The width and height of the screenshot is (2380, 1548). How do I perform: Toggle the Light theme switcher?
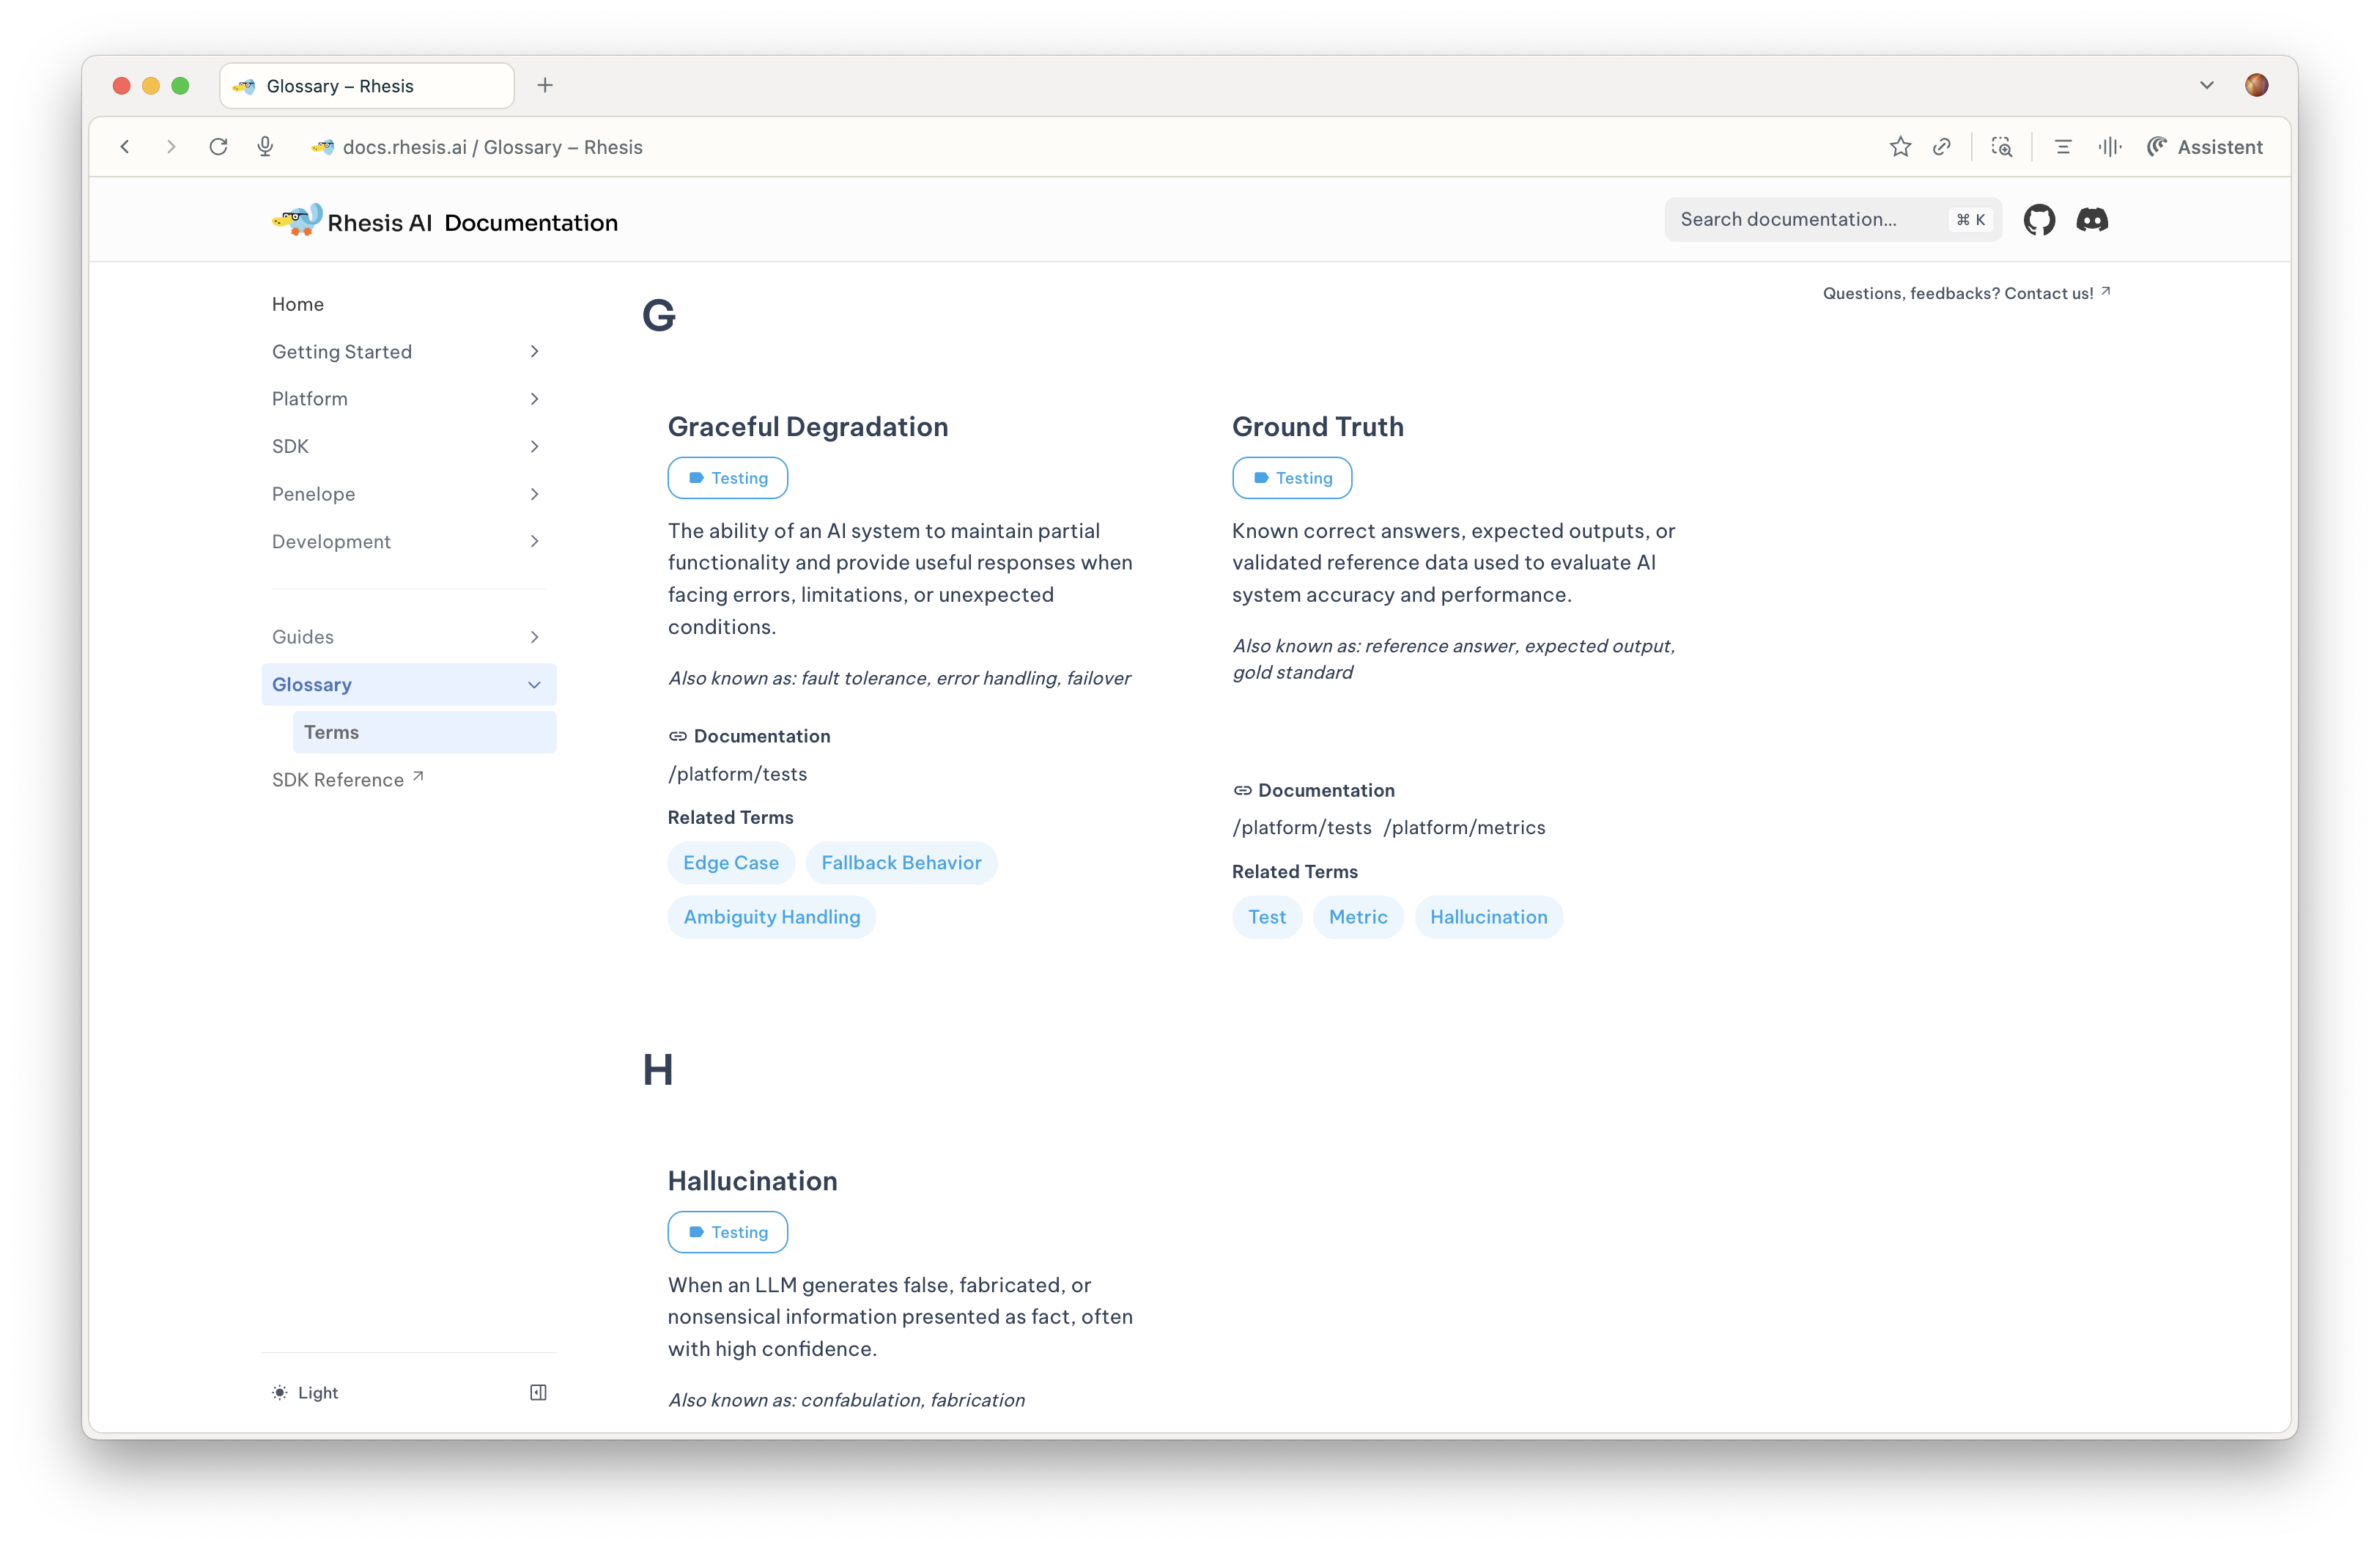pos(306,1393)
